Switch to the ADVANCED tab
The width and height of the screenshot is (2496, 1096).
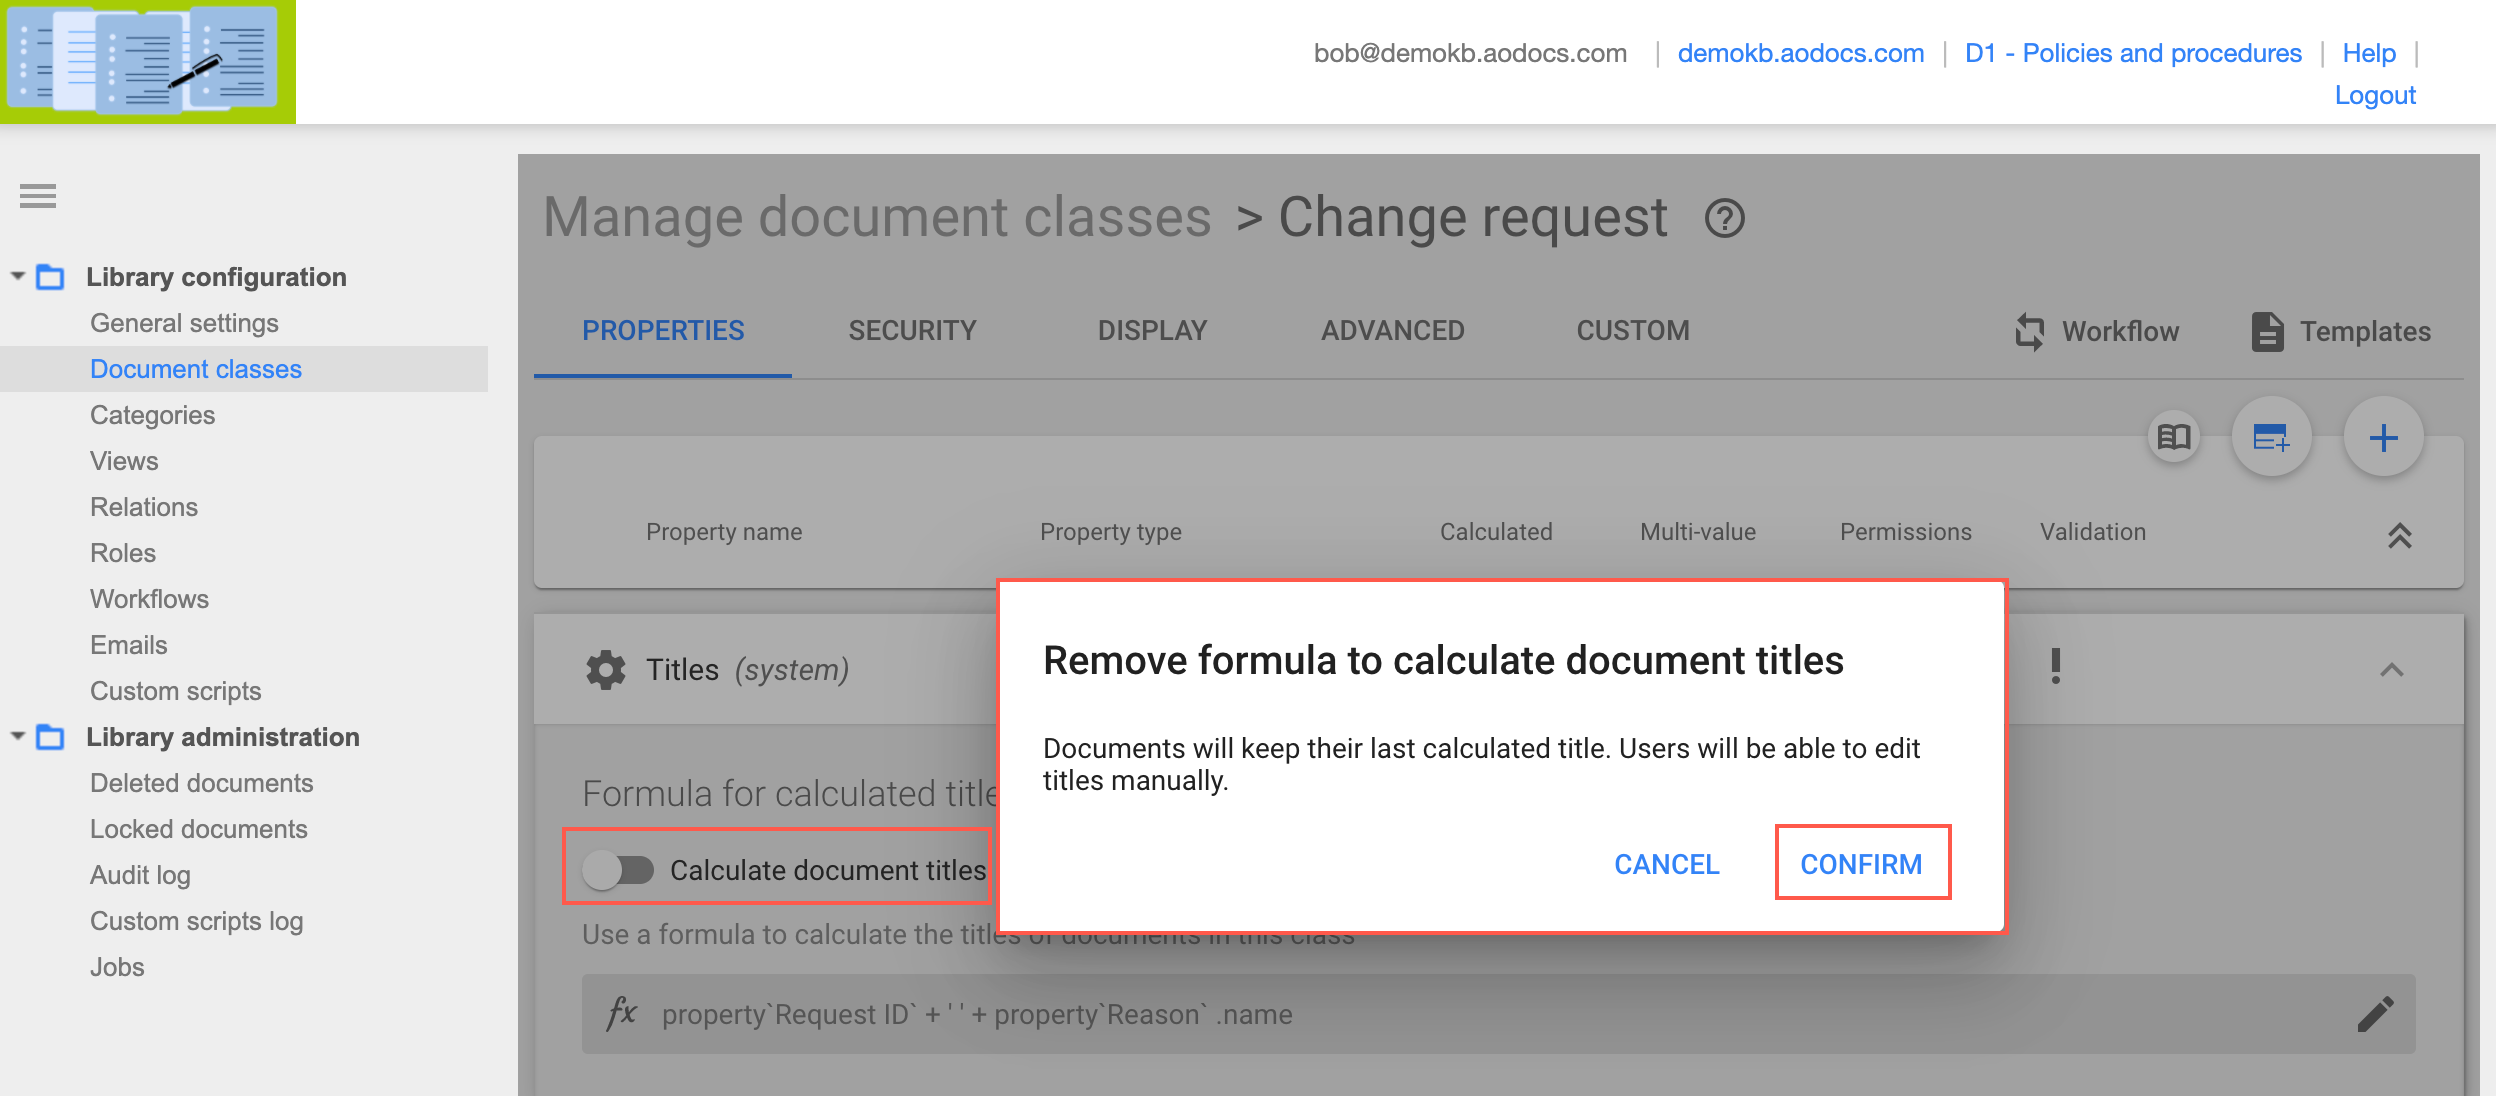click(x=1392, y=331)
